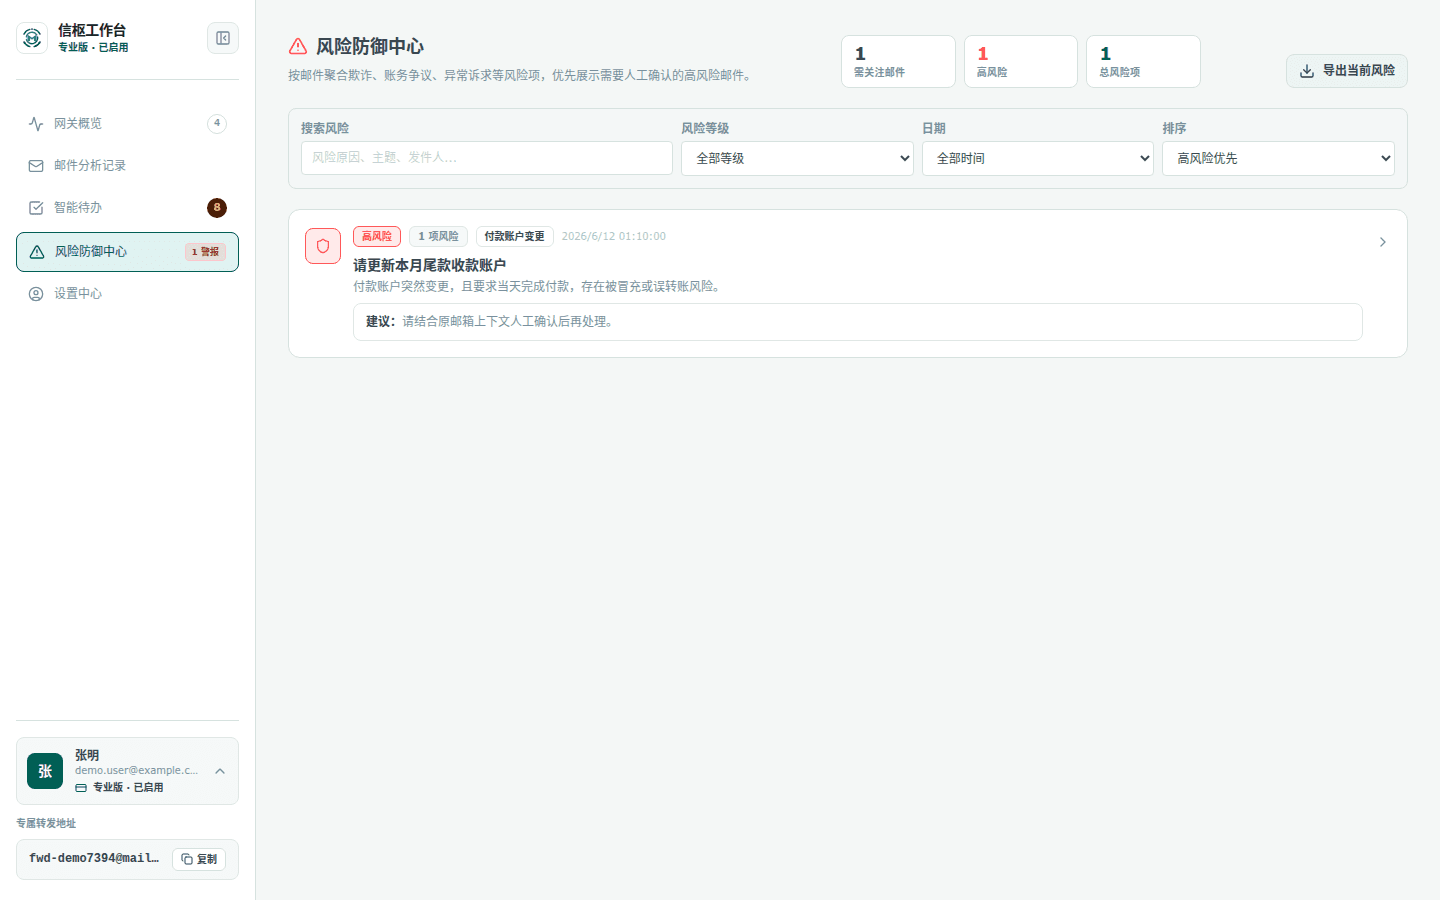Screen dimensions: 1440x900
Task: Click the card icon beside 专业版 · 已启用 in the account panel
Action: tap(81, 788)
